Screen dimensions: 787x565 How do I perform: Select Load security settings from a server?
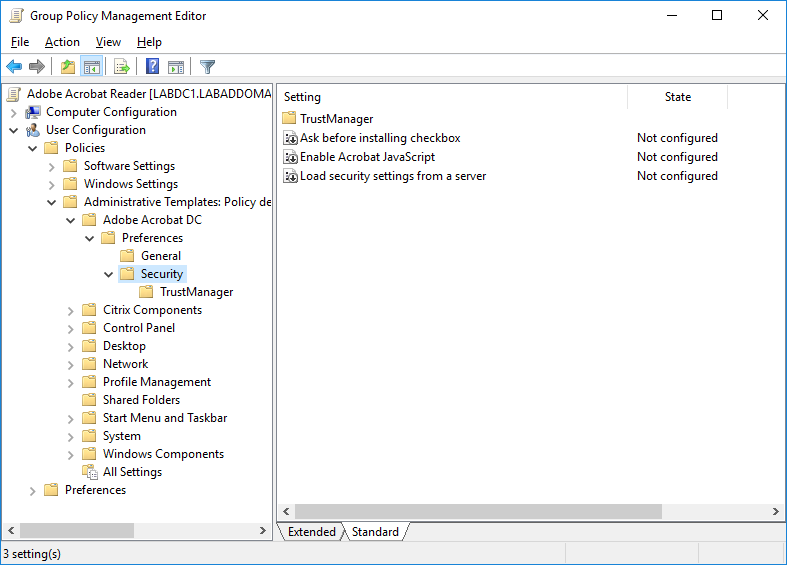tap(392, 176)
